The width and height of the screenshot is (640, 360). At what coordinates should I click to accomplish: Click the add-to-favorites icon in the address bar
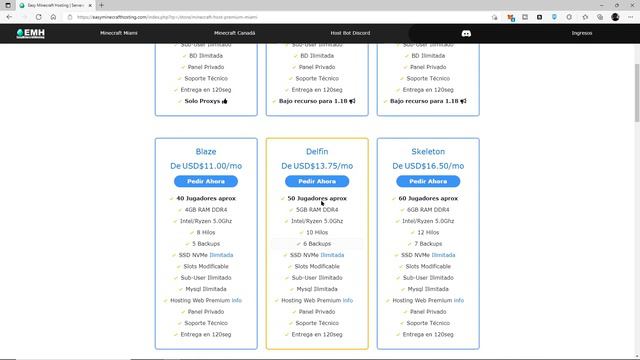(494, 17)
